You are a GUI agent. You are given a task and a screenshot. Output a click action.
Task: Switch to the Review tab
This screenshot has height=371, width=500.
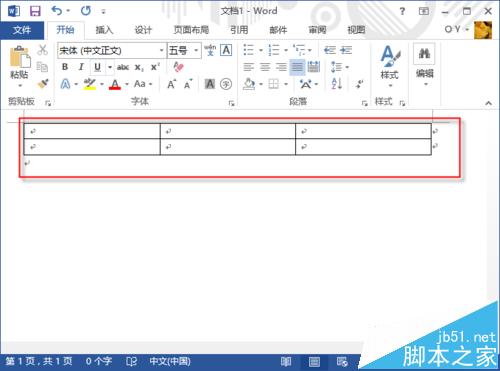[317, 30]
